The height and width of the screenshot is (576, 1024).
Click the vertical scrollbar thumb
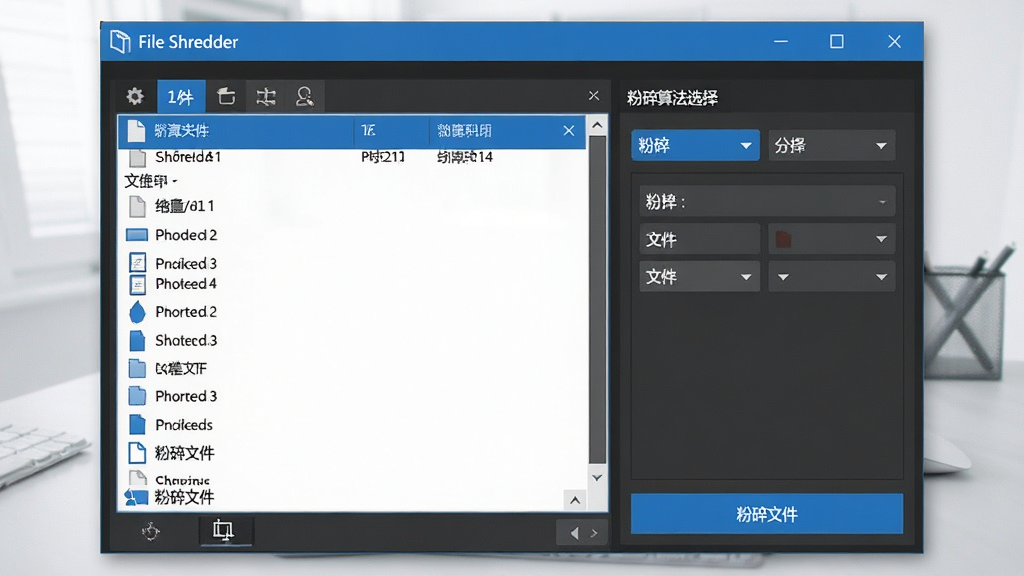597,299
